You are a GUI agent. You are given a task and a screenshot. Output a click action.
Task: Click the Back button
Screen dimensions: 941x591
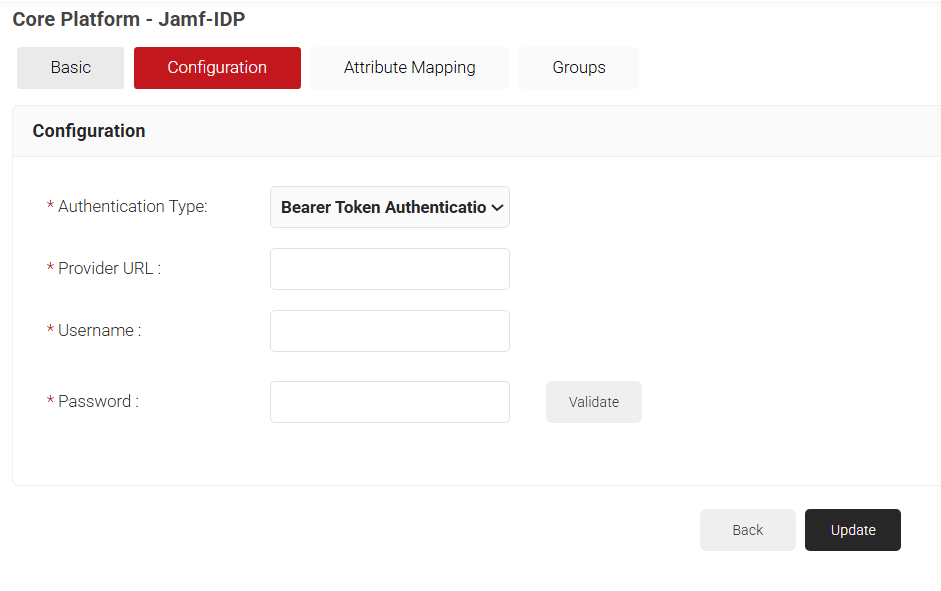click(x=747, y=530)
